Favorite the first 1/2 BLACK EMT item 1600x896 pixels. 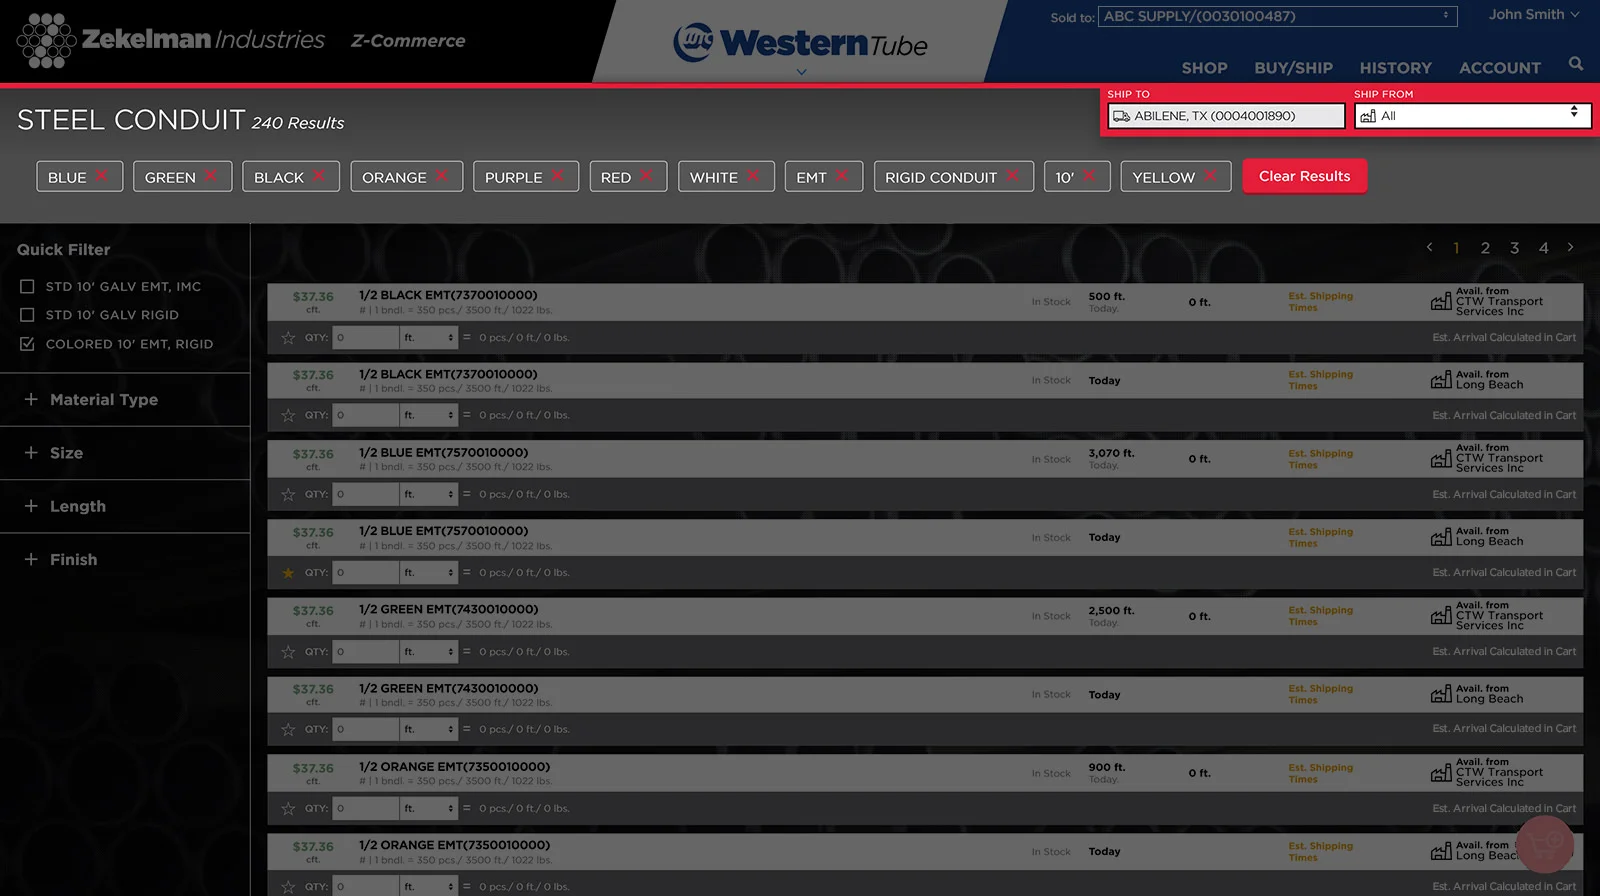(x=288, y=338)
